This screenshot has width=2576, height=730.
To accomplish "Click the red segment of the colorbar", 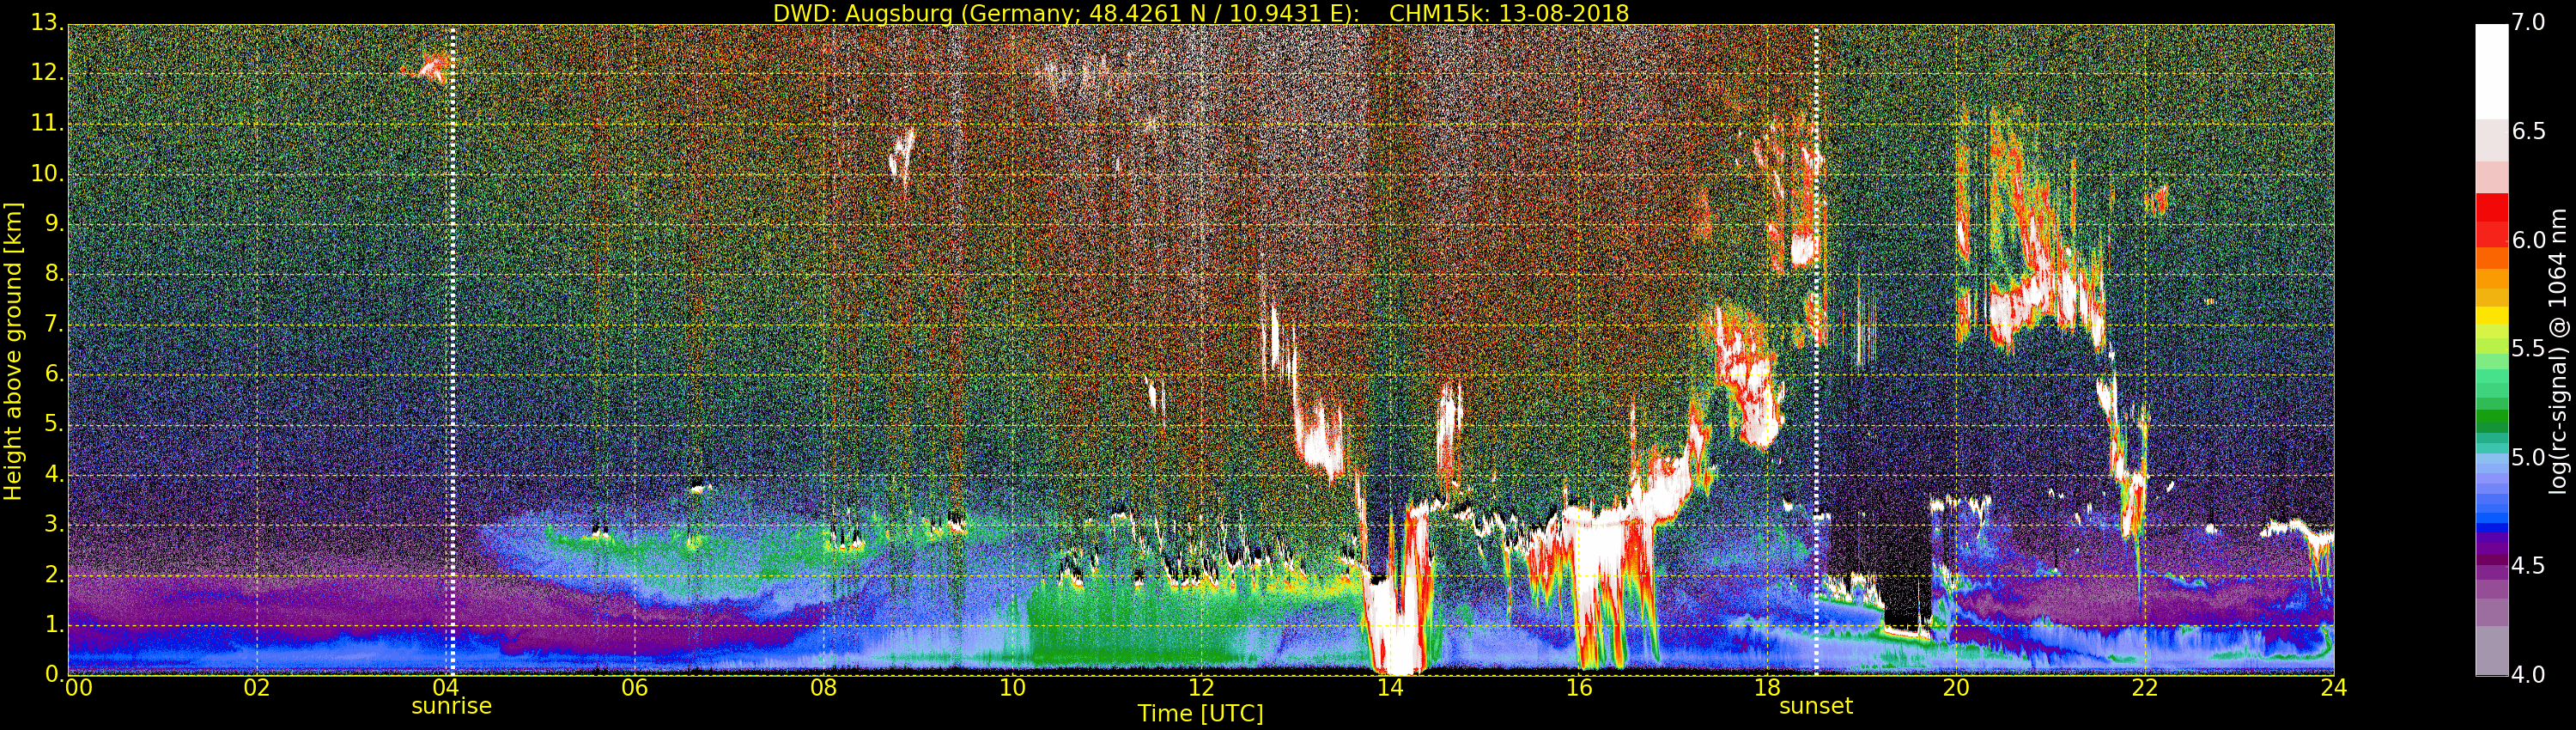I will 2491,220.
